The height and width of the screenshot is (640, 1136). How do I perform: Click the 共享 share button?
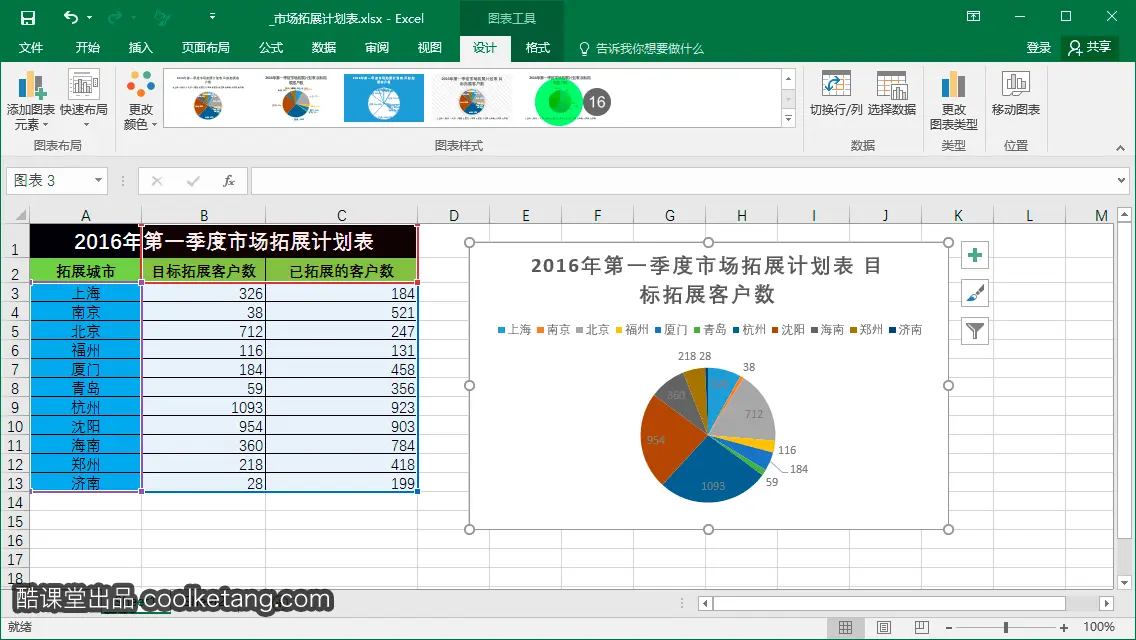pos(1090,47)
